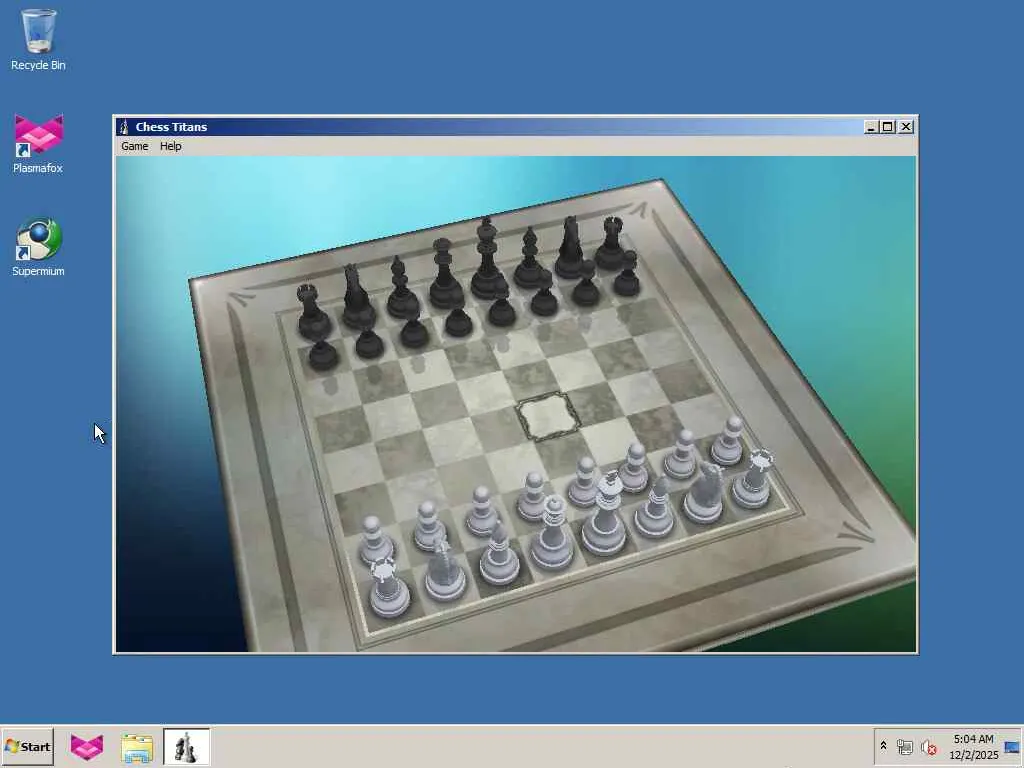The width and height of the screenshot is (1024, 768).
Task: Click the muted volume tray icon
Action: (x=928, y=746)
